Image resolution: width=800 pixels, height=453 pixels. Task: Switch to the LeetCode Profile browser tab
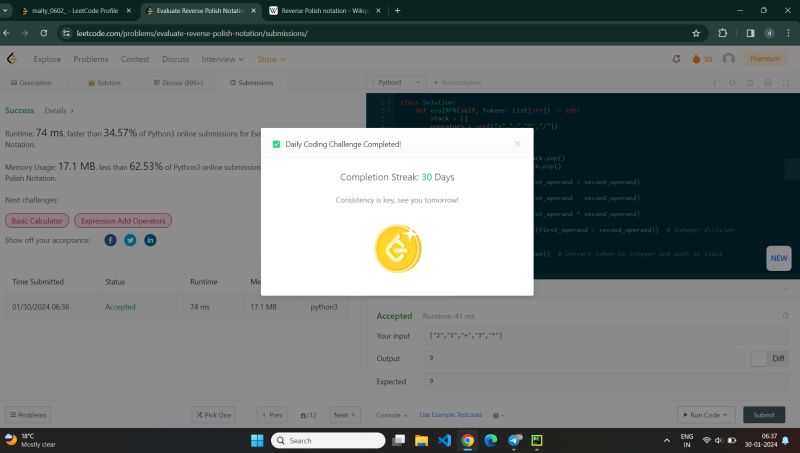tap(76, 10)
